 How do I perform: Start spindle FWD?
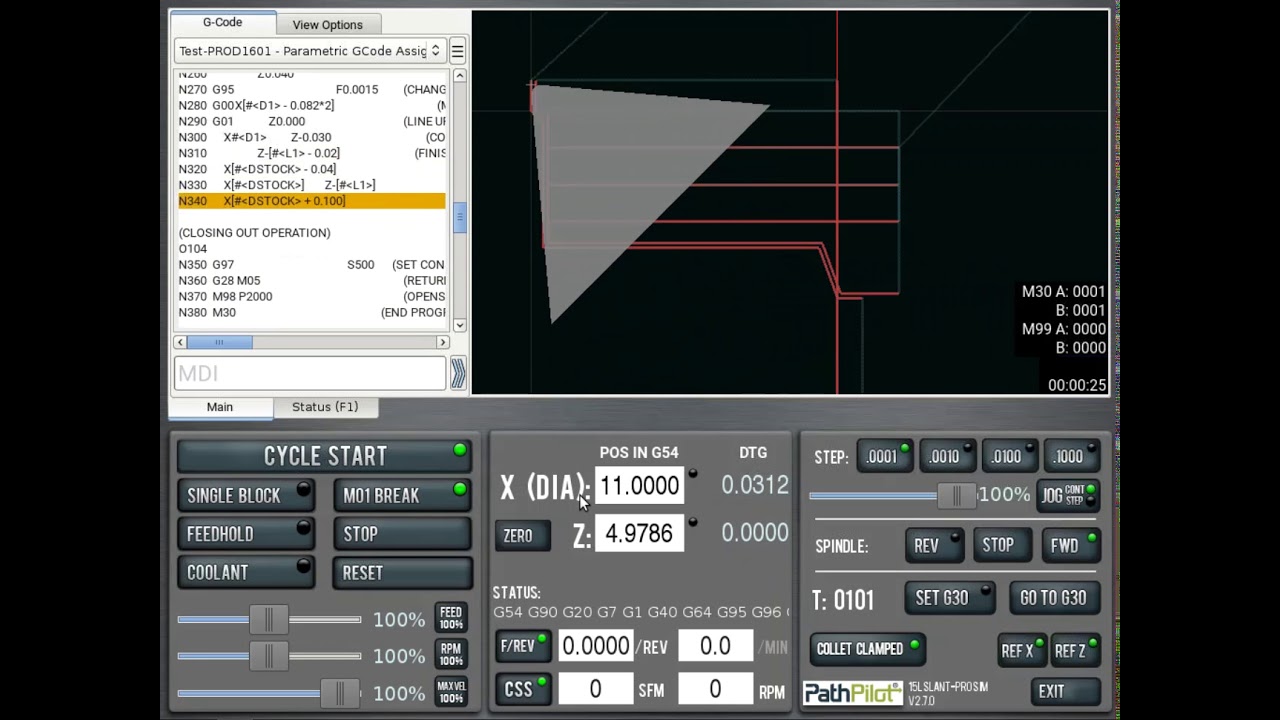1071,546
